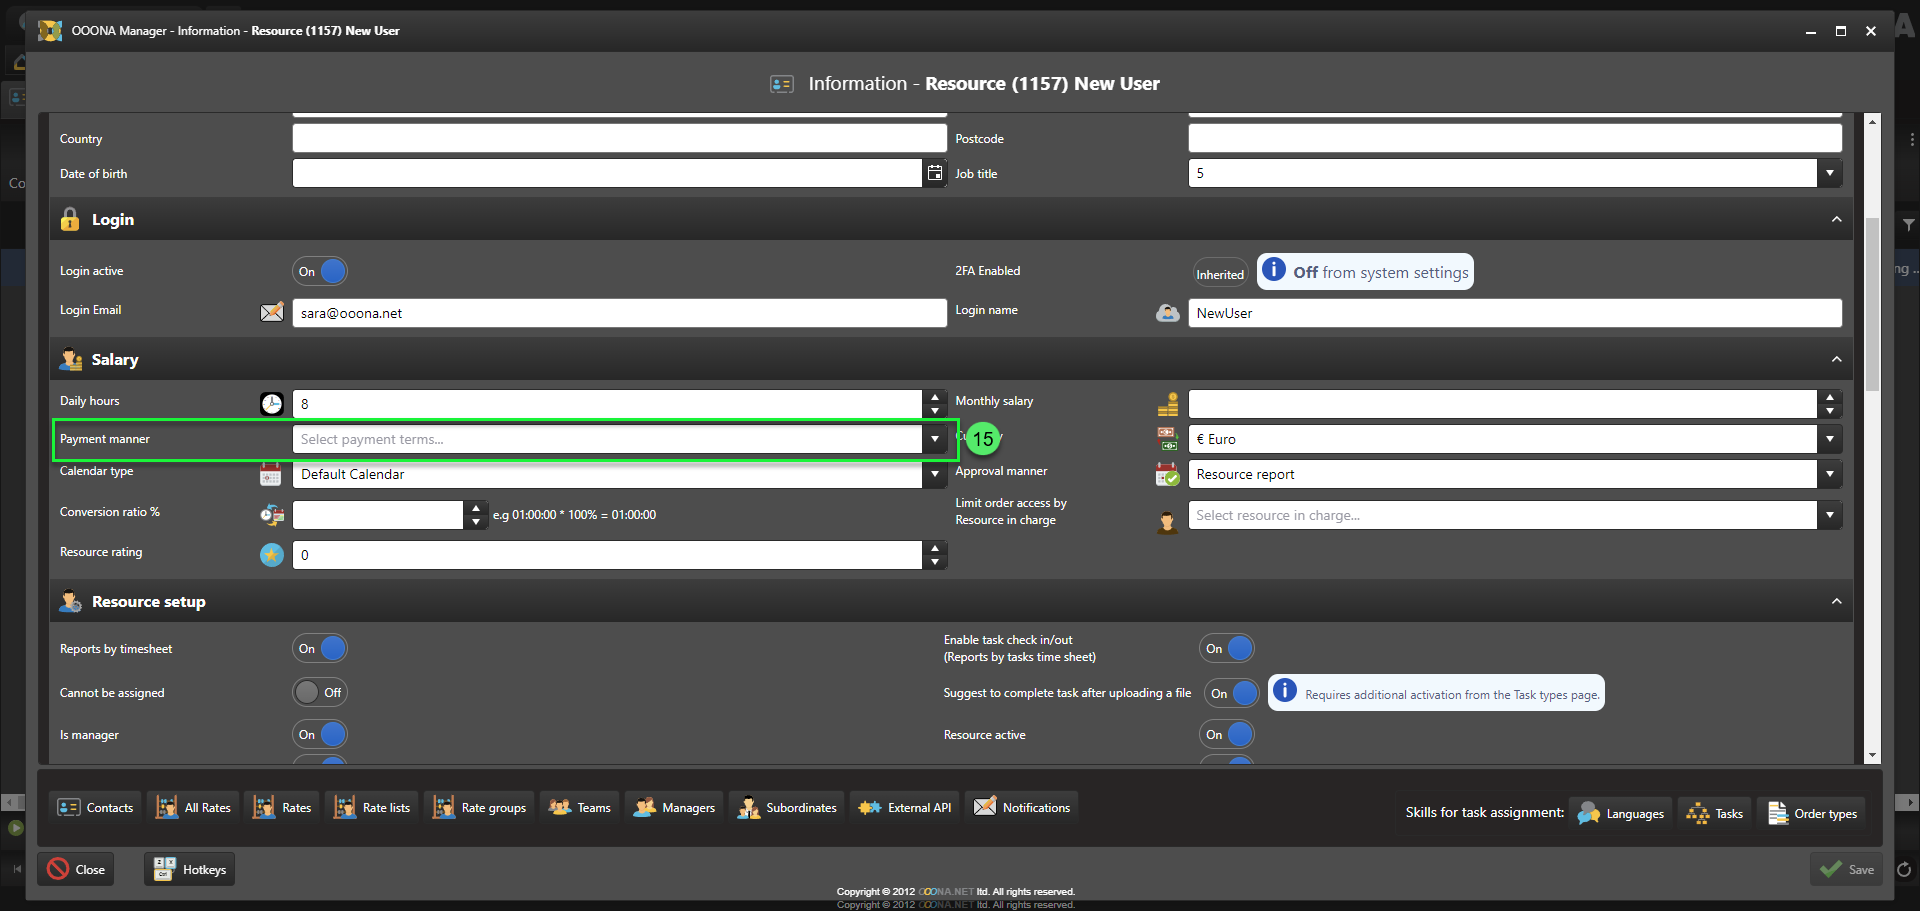The width and height of the screenshot is (1920, 911).
Task: Open the Payment manner dropdown
Action: coord(934,439)
